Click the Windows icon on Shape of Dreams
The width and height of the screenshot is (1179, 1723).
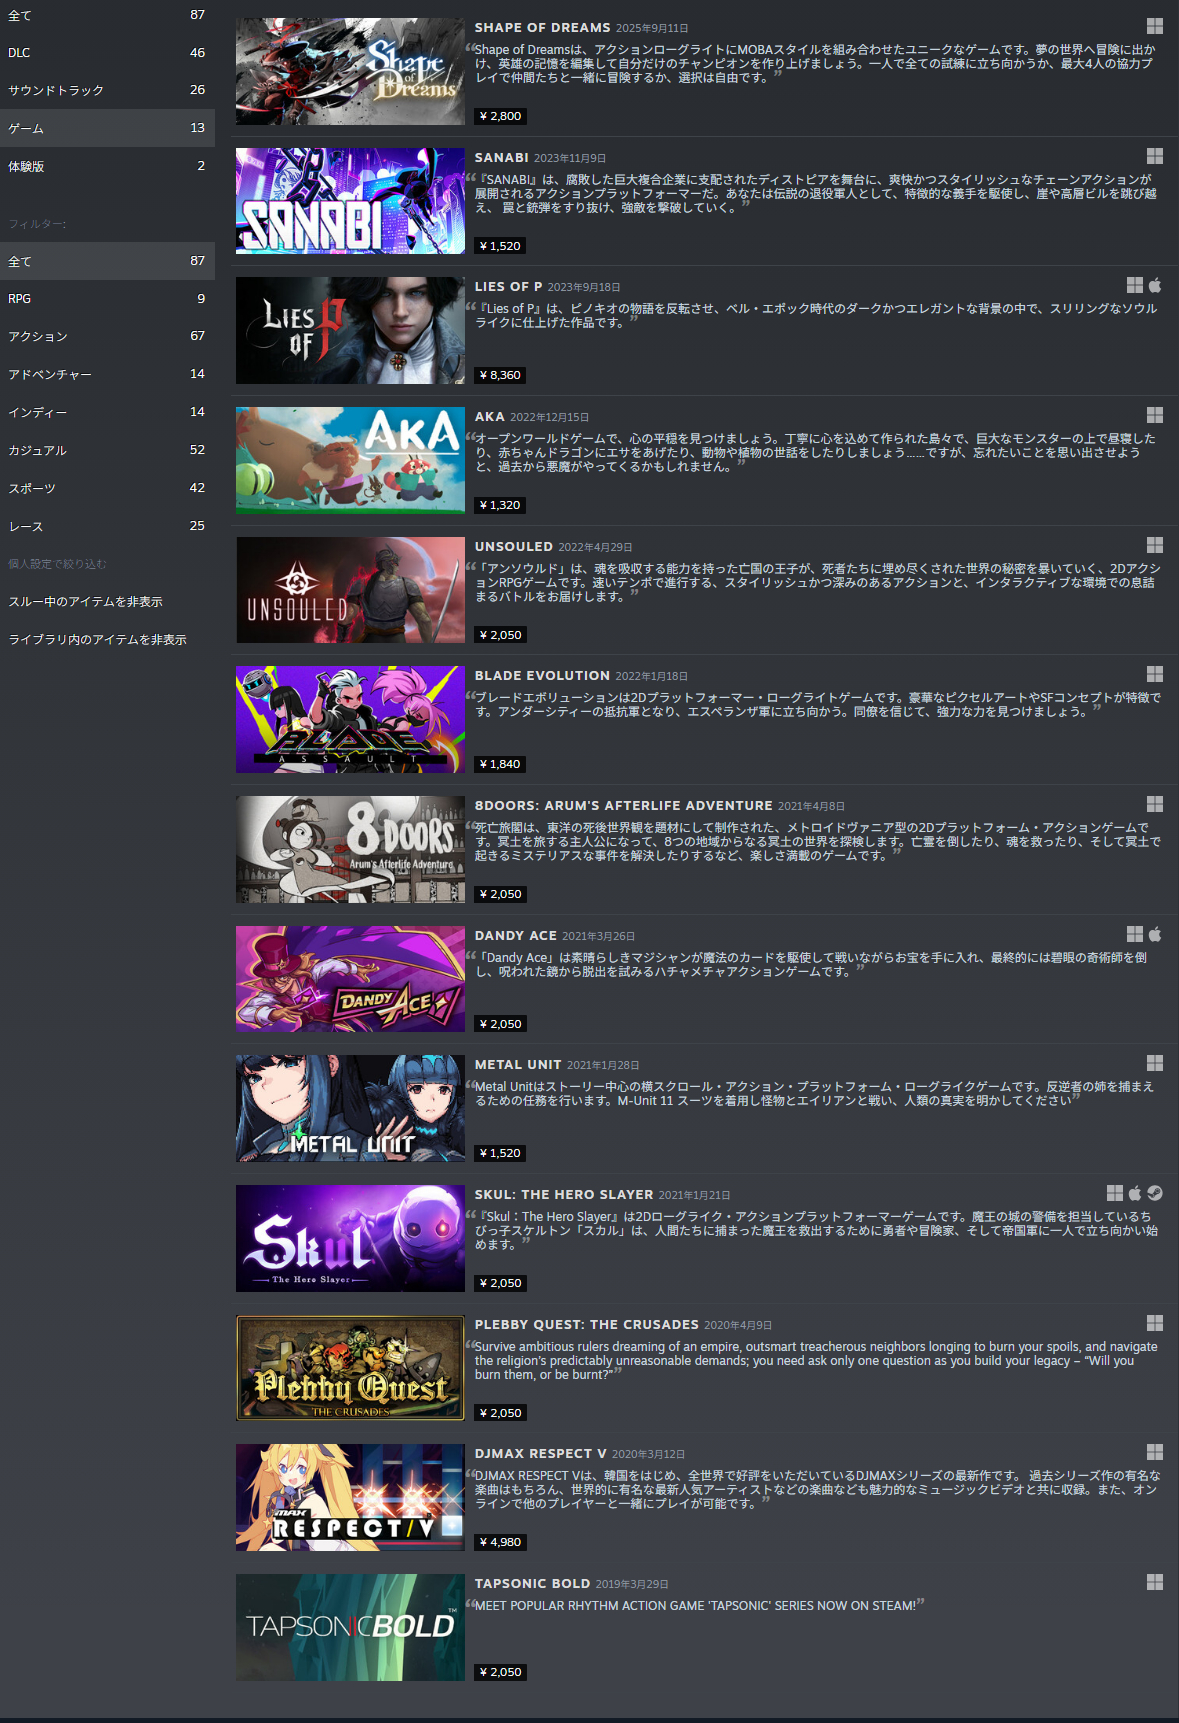(1154, 26)
